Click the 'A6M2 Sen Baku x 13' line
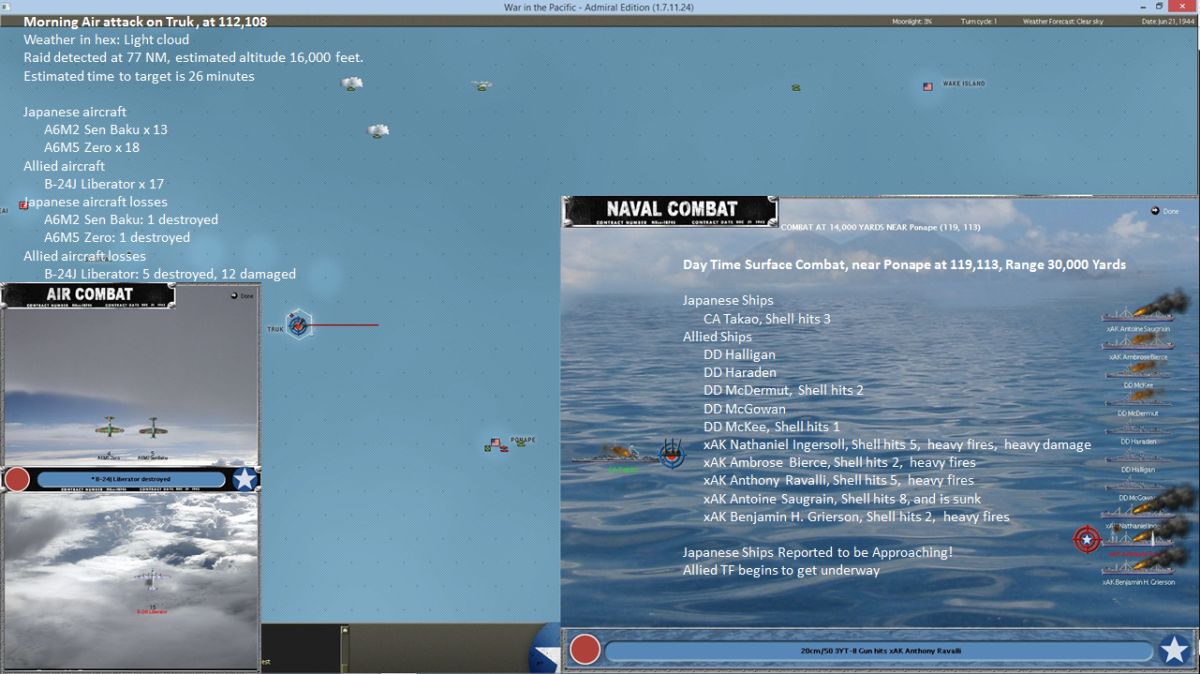Image resolution: width=1200 pixels, height=674 pixels. click(x=106, y=130)
